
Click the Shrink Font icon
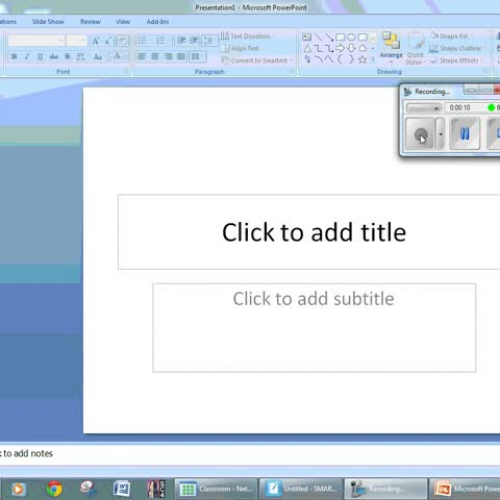108,41
